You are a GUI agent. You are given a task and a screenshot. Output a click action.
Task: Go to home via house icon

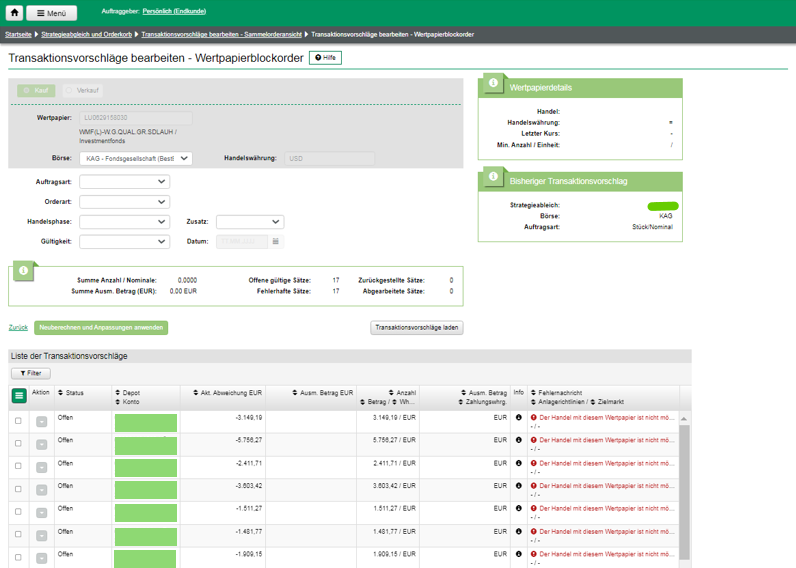click(x=14, y=13)
